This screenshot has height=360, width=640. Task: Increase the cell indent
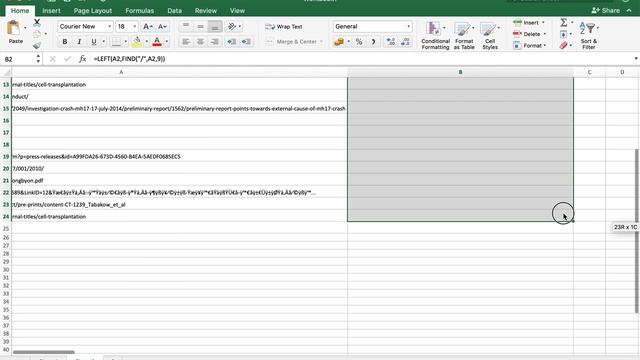click(246, 42)
